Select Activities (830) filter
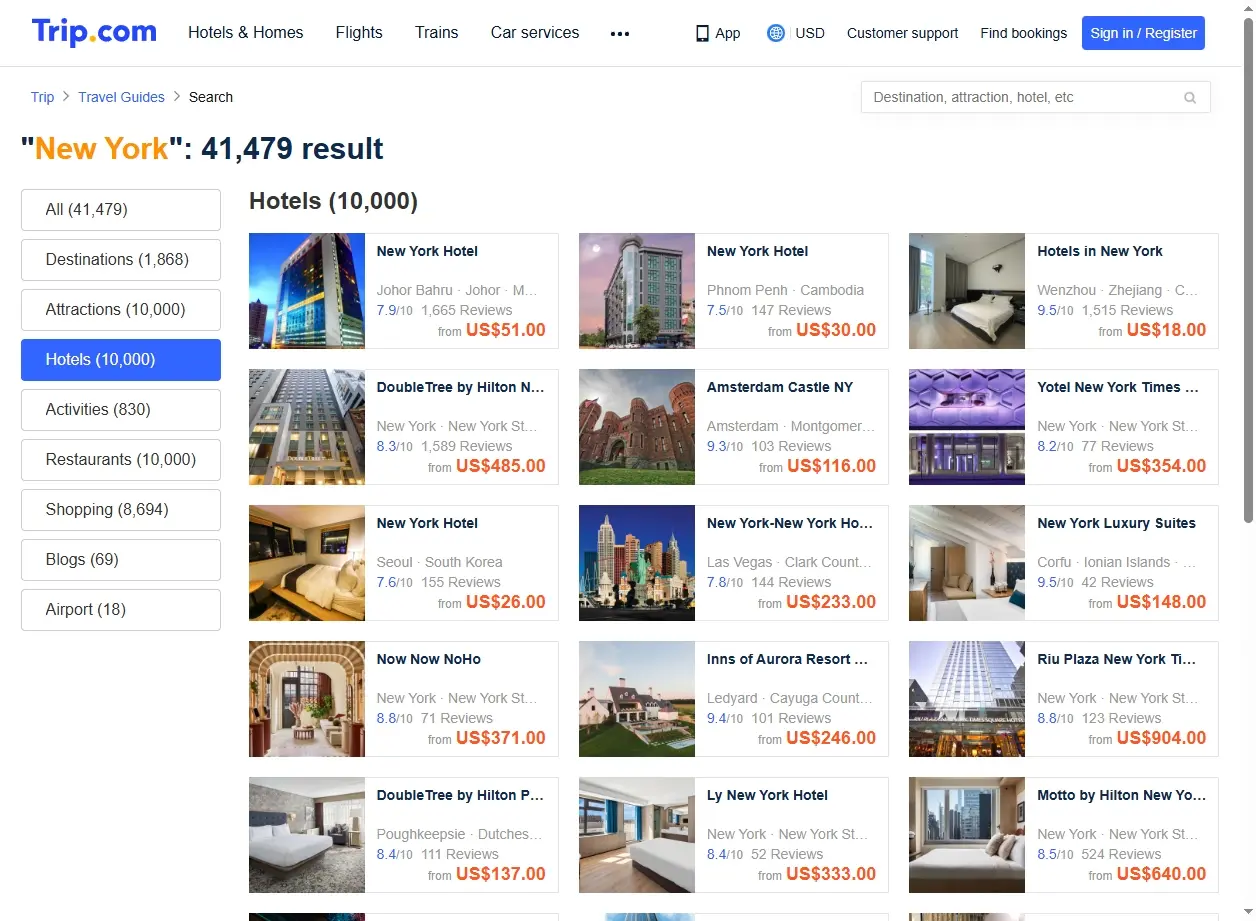1256x921 pixels. click(121, 410)
